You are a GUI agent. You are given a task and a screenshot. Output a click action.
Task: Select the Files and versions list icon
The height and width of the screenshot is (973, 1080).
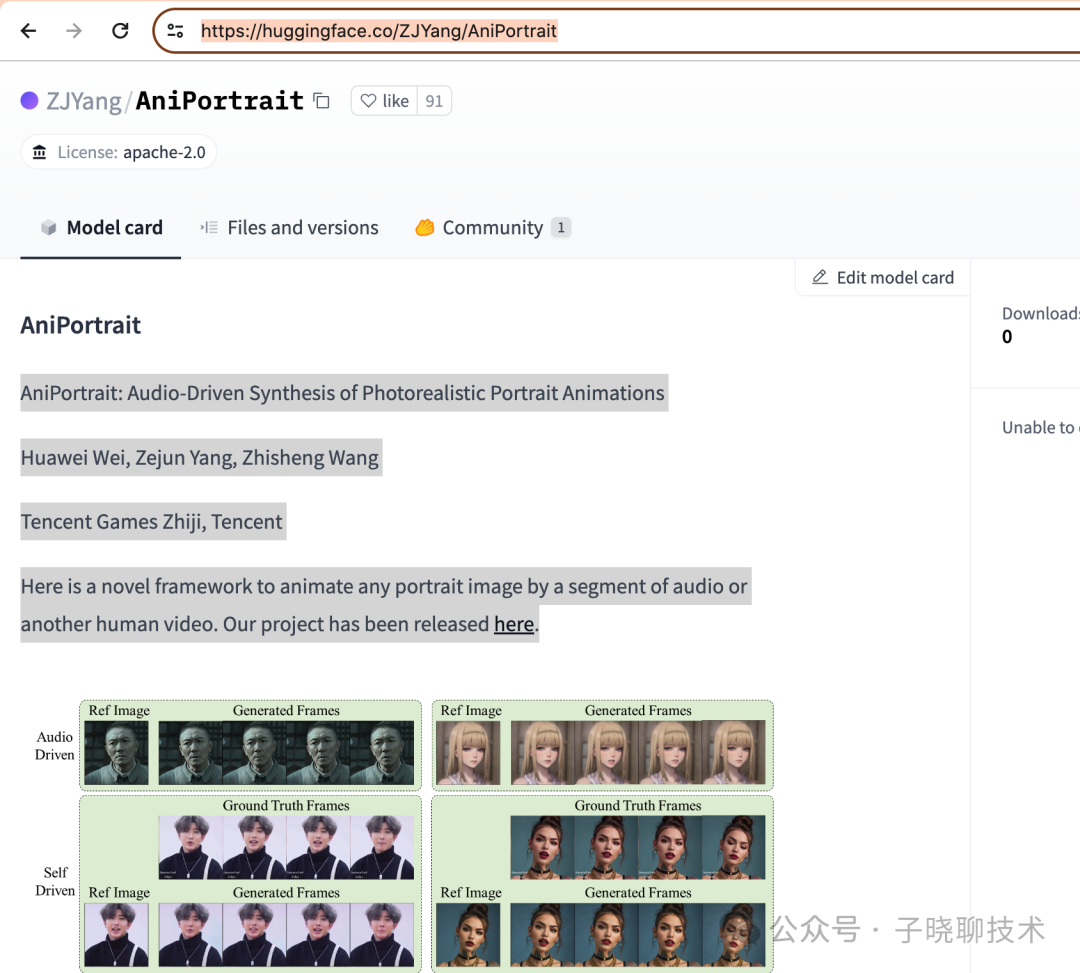point(209,227)
